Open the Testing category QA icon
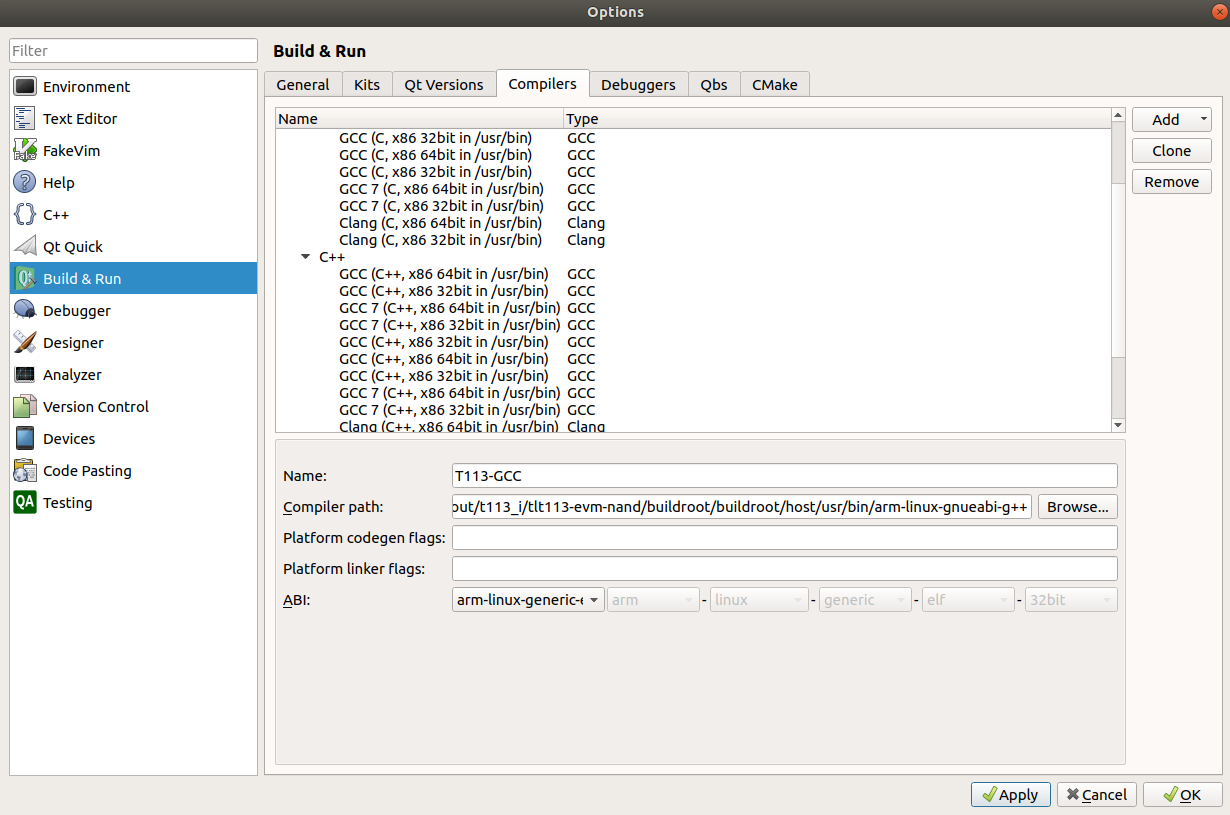 (26, 503)
